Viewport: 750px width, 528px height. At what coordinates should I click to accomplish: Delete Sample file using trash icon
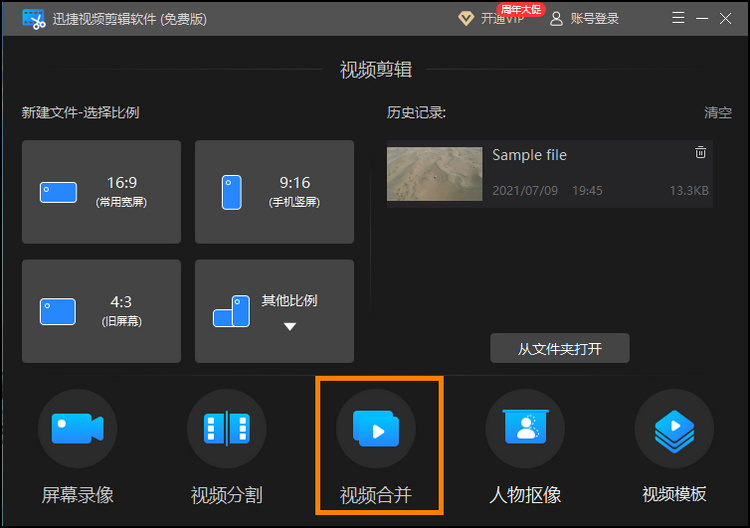[x=700, y=152]
